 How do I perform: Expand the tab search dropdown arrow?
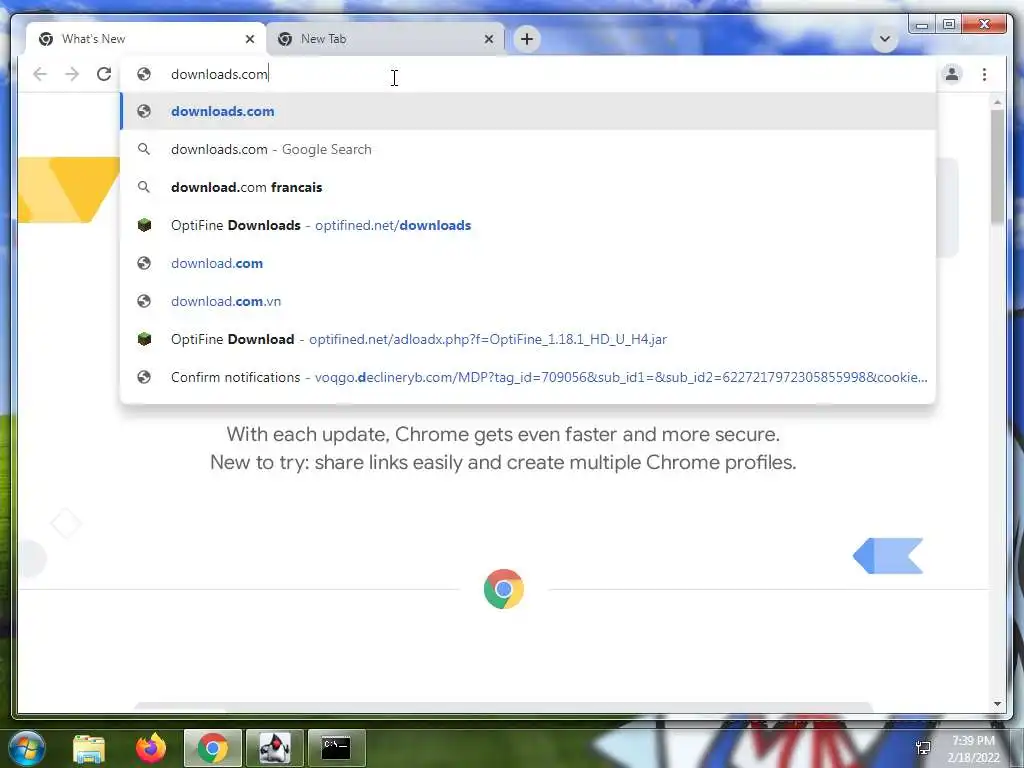point(885,39)
